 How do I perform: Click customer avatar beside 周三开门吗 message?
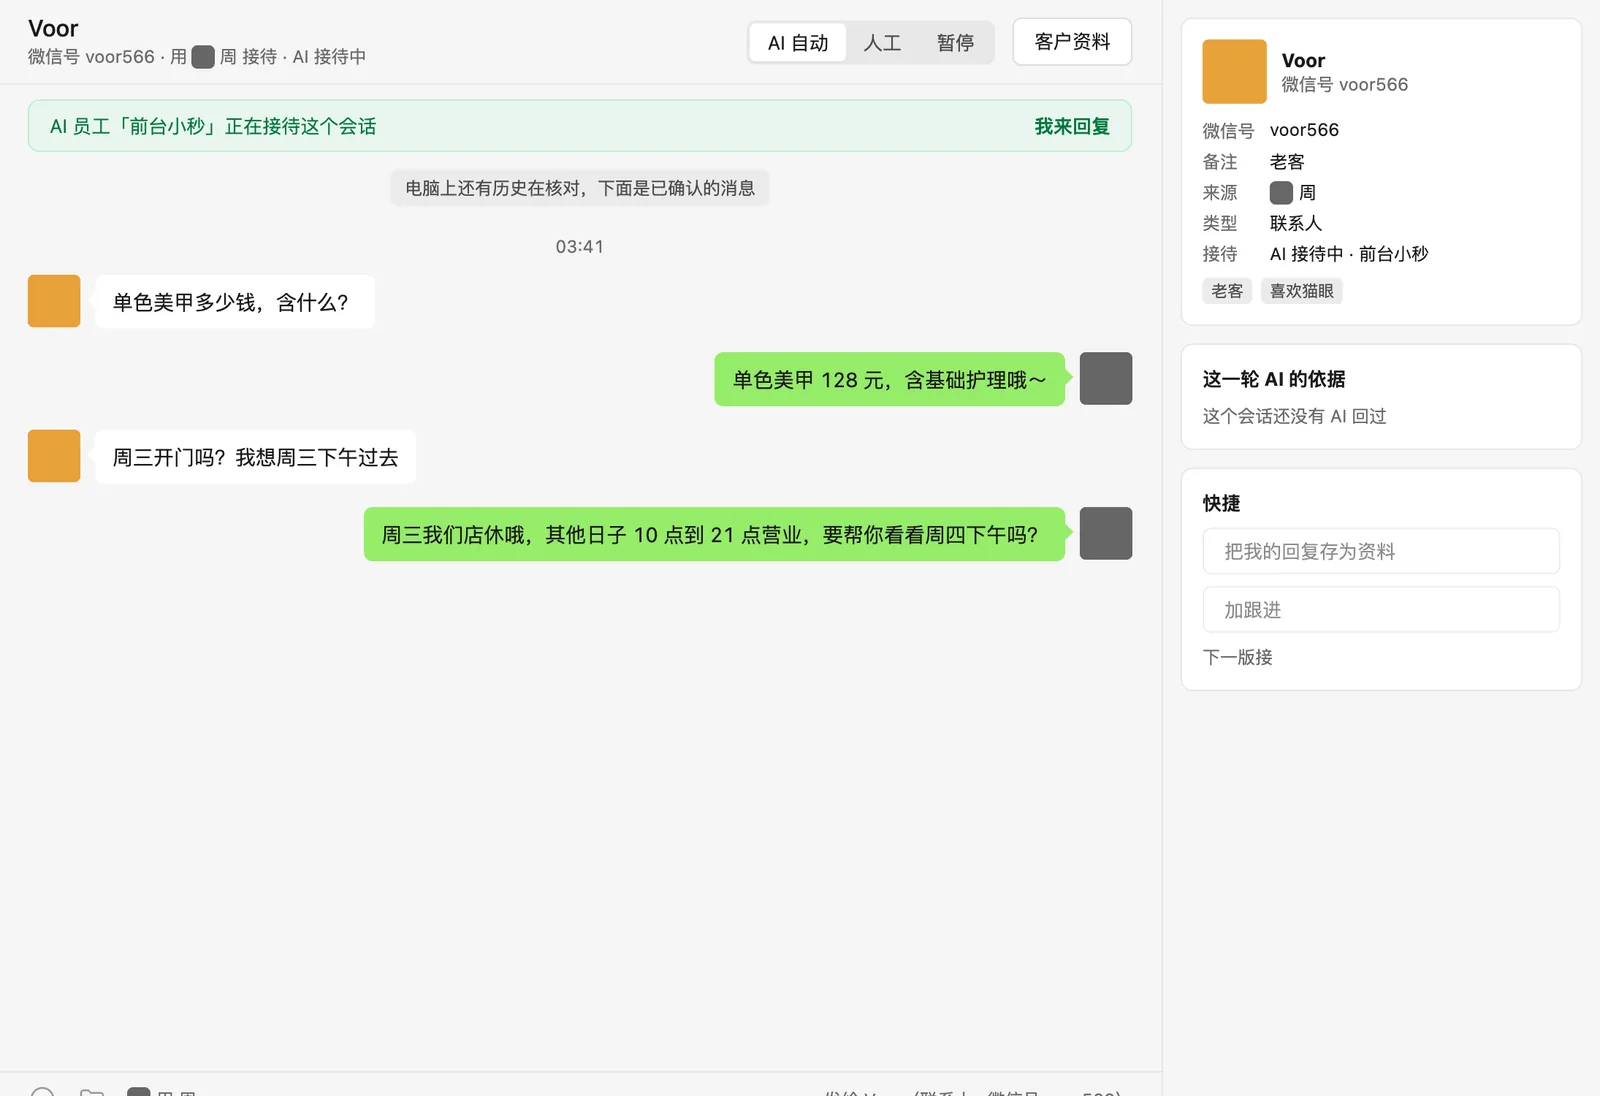[54, 456]
